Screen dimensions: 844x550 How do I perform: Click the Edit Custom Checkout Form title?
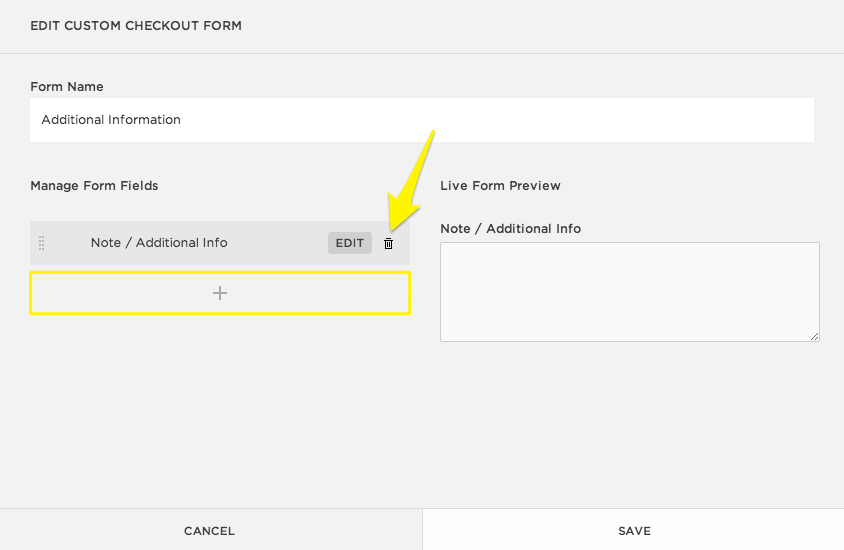click(136, 25)
